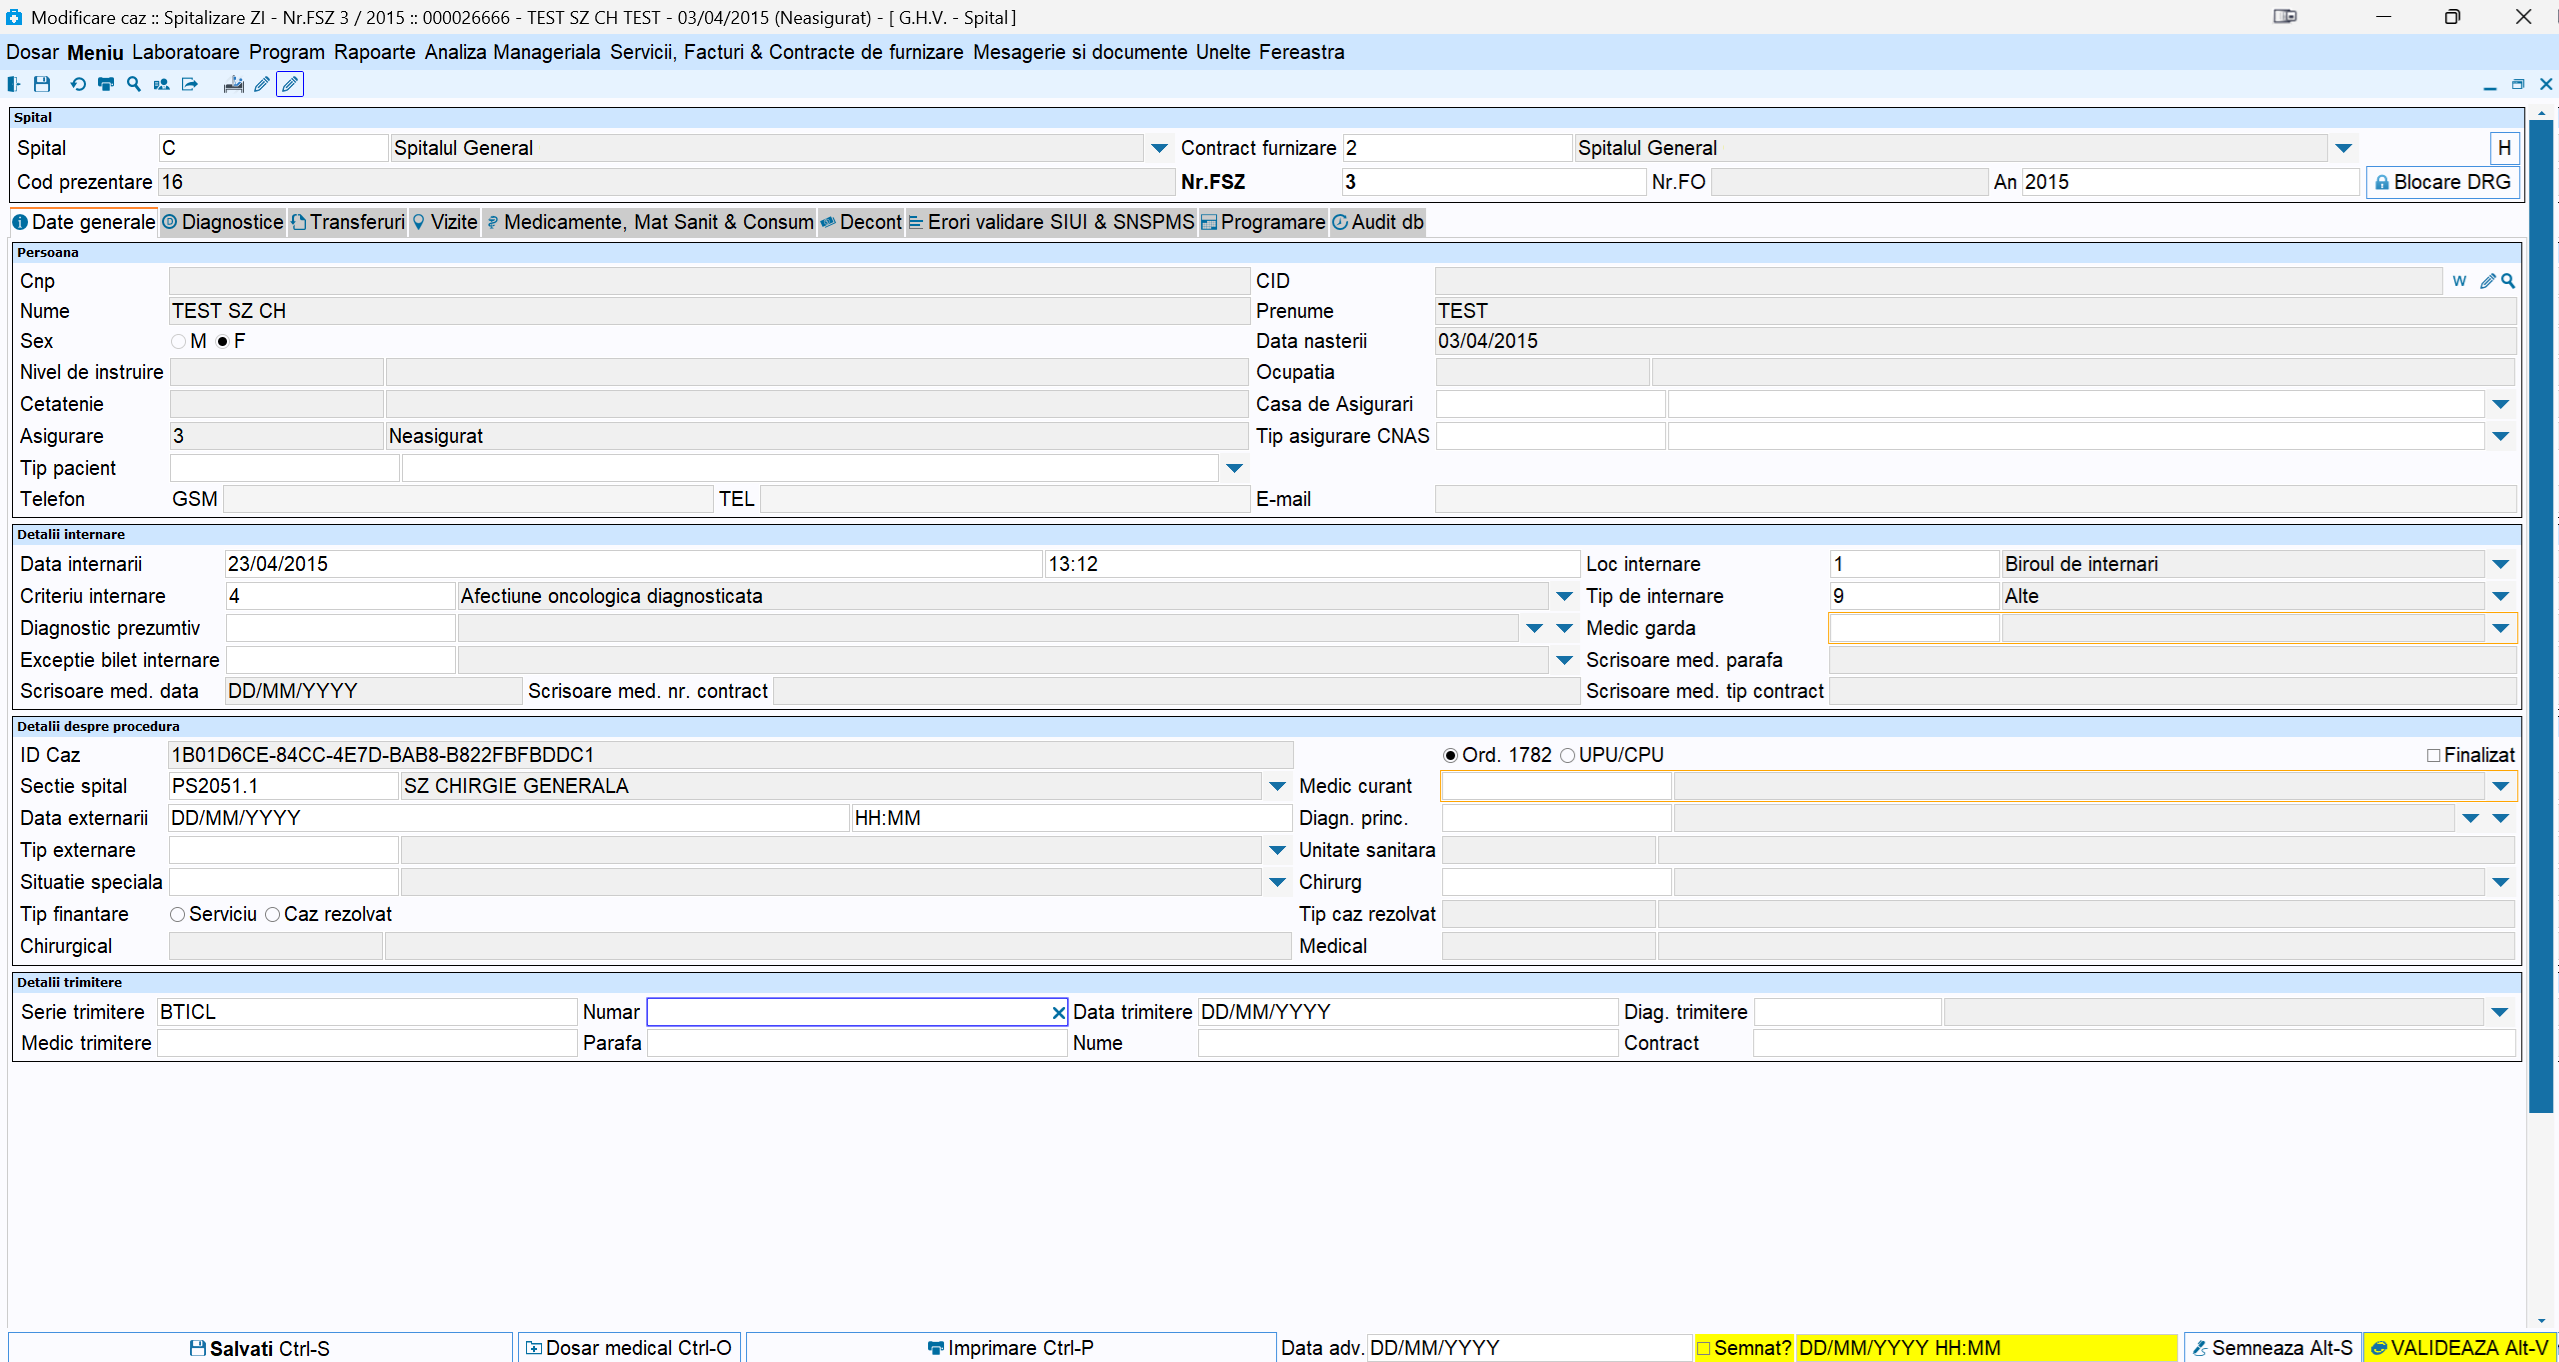Click the Blocare DRG lock button
The image size is (2559, 1362).
coord(2442,182)
